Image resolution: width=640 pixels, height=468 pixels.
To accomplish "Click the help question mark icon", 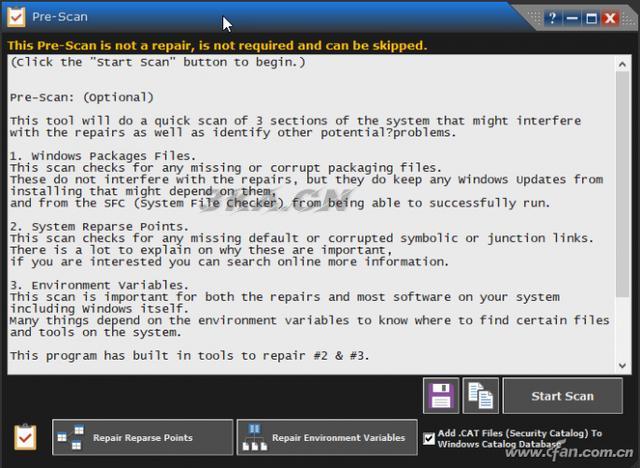I will pyautogui.click(x=552, y=18).
